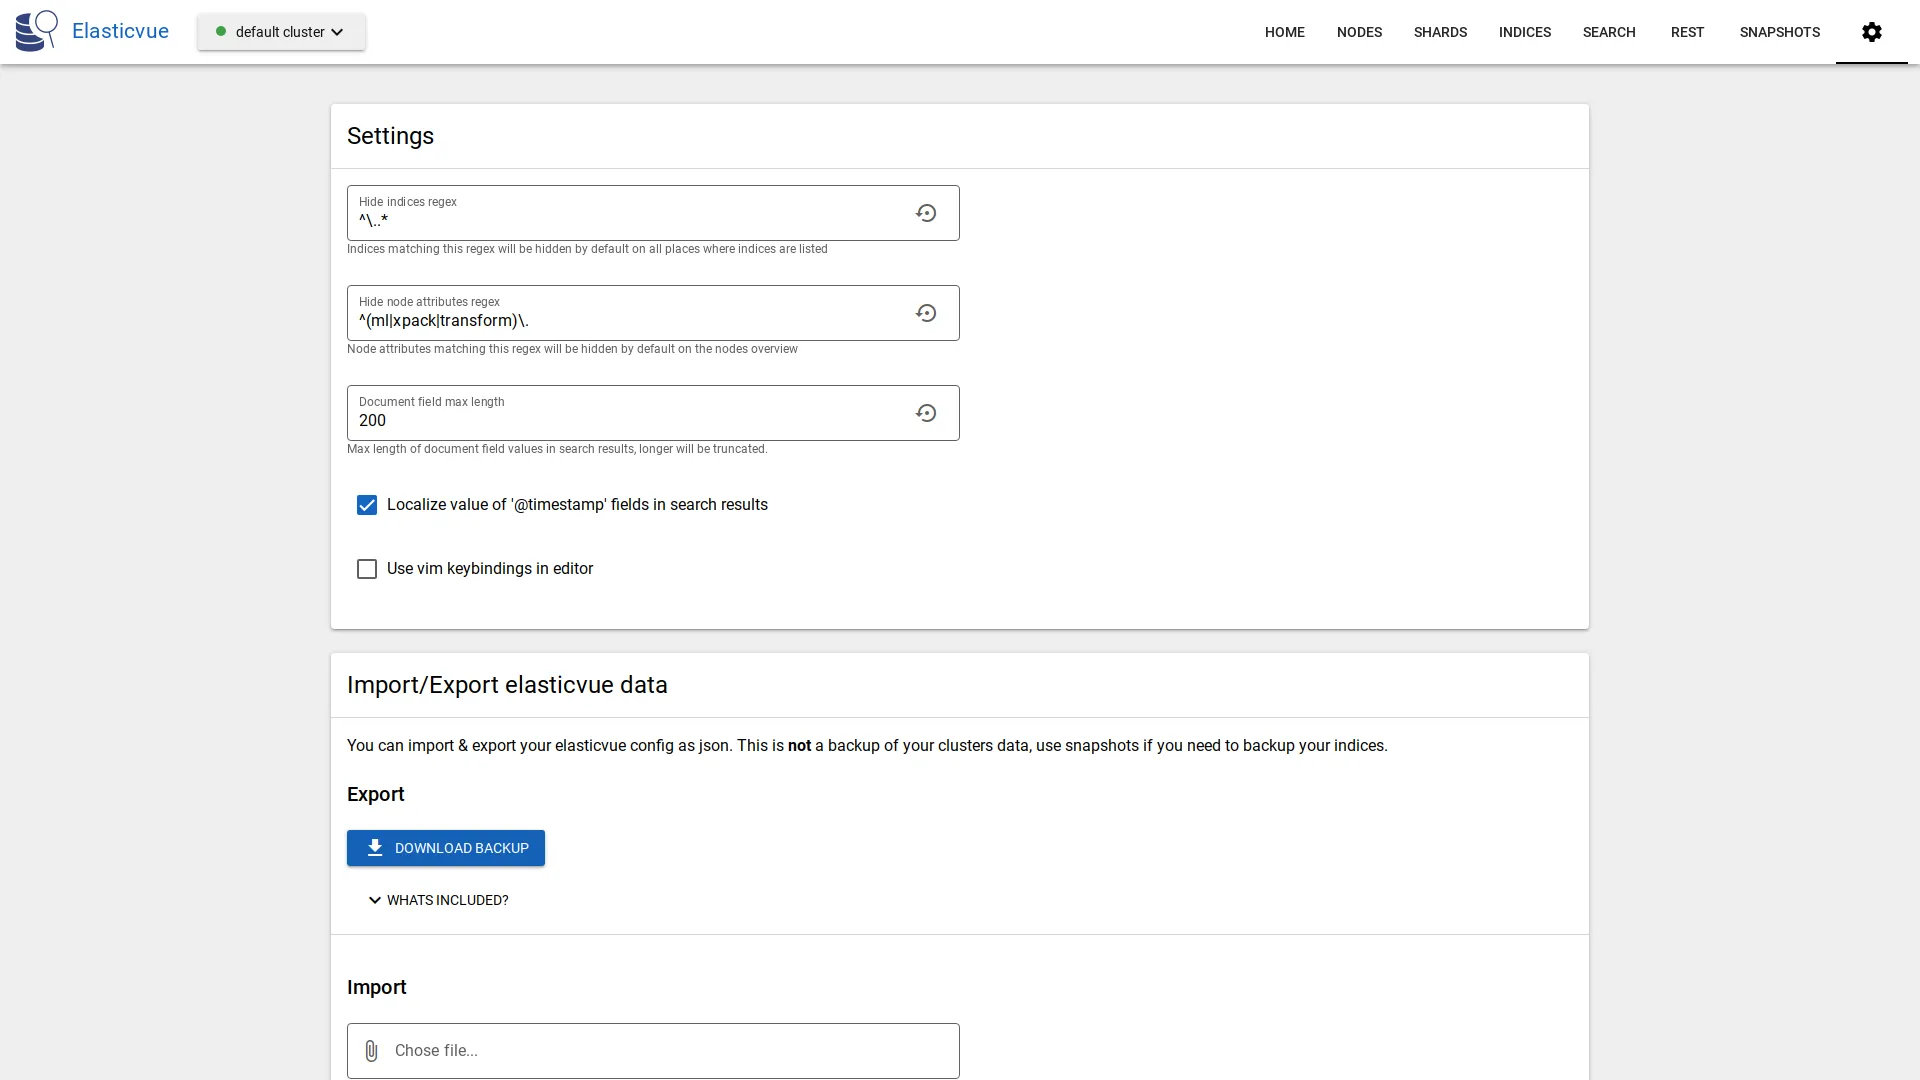Reset the 'Hide indices regex' to default

click(926, 213)
